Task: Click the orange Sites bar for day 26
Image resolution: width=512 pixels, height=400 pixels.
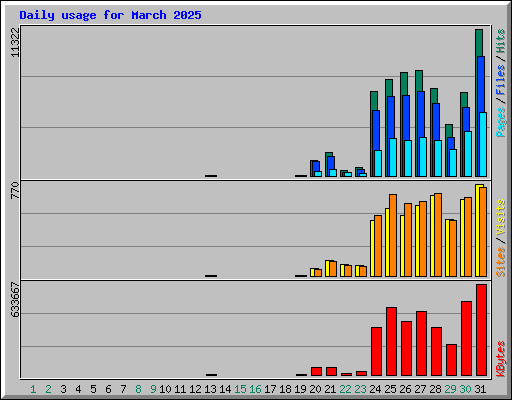Action: (408, 240)
